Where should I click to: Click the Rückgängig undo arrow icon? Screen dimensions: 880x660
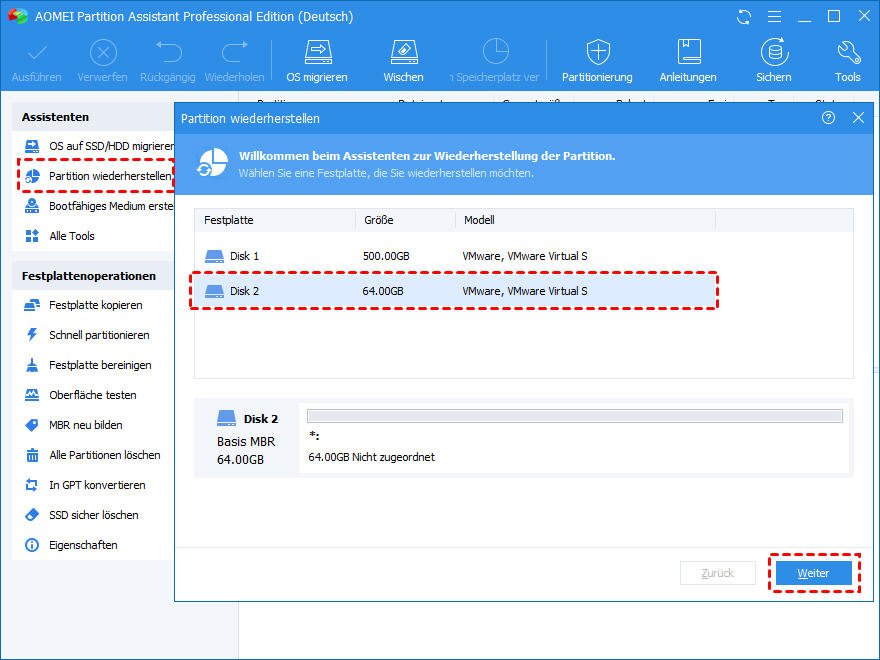(x=168, y=52)
